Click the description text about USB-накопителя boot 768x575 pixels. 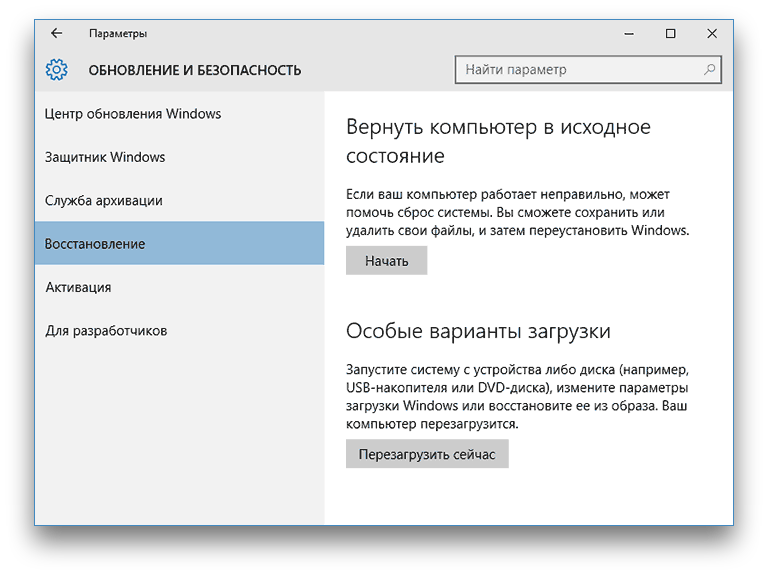(517, 396)
